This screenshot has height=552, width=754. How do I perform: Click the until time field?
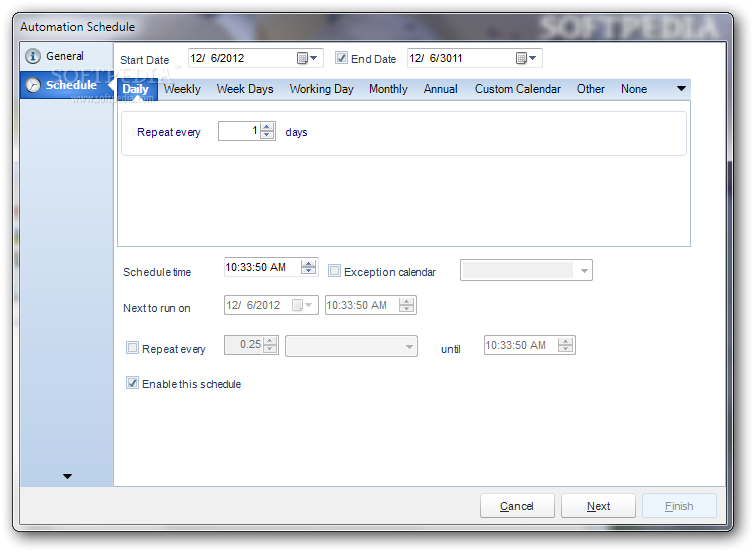529,345
